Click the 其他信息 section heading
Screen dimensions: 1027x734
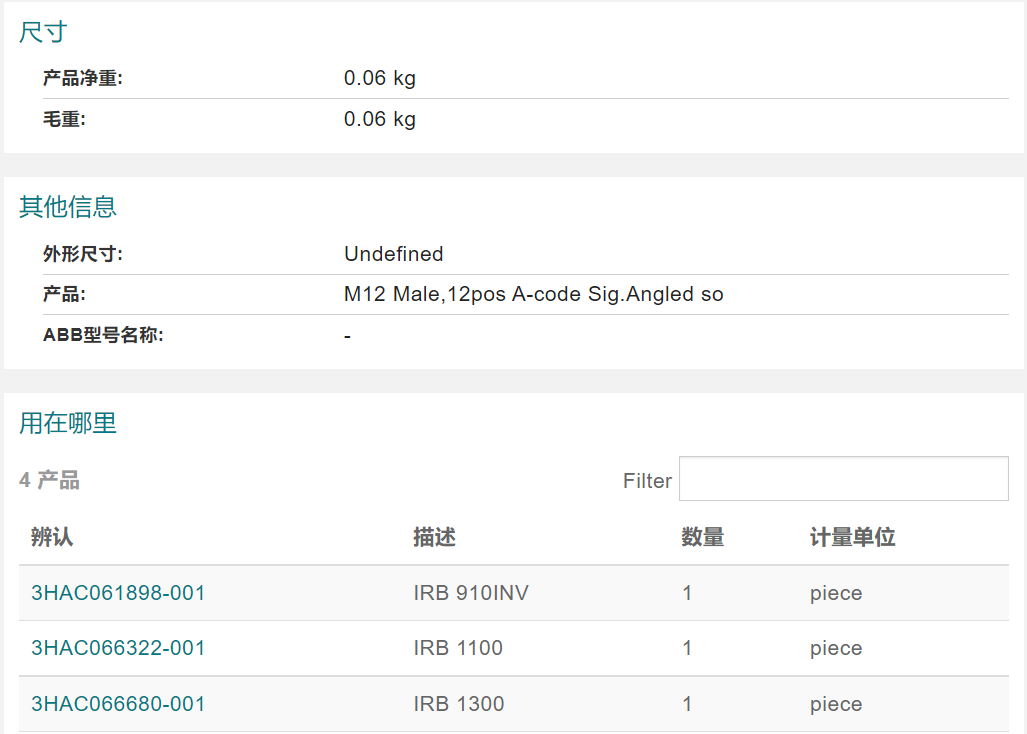pos(67,207)
